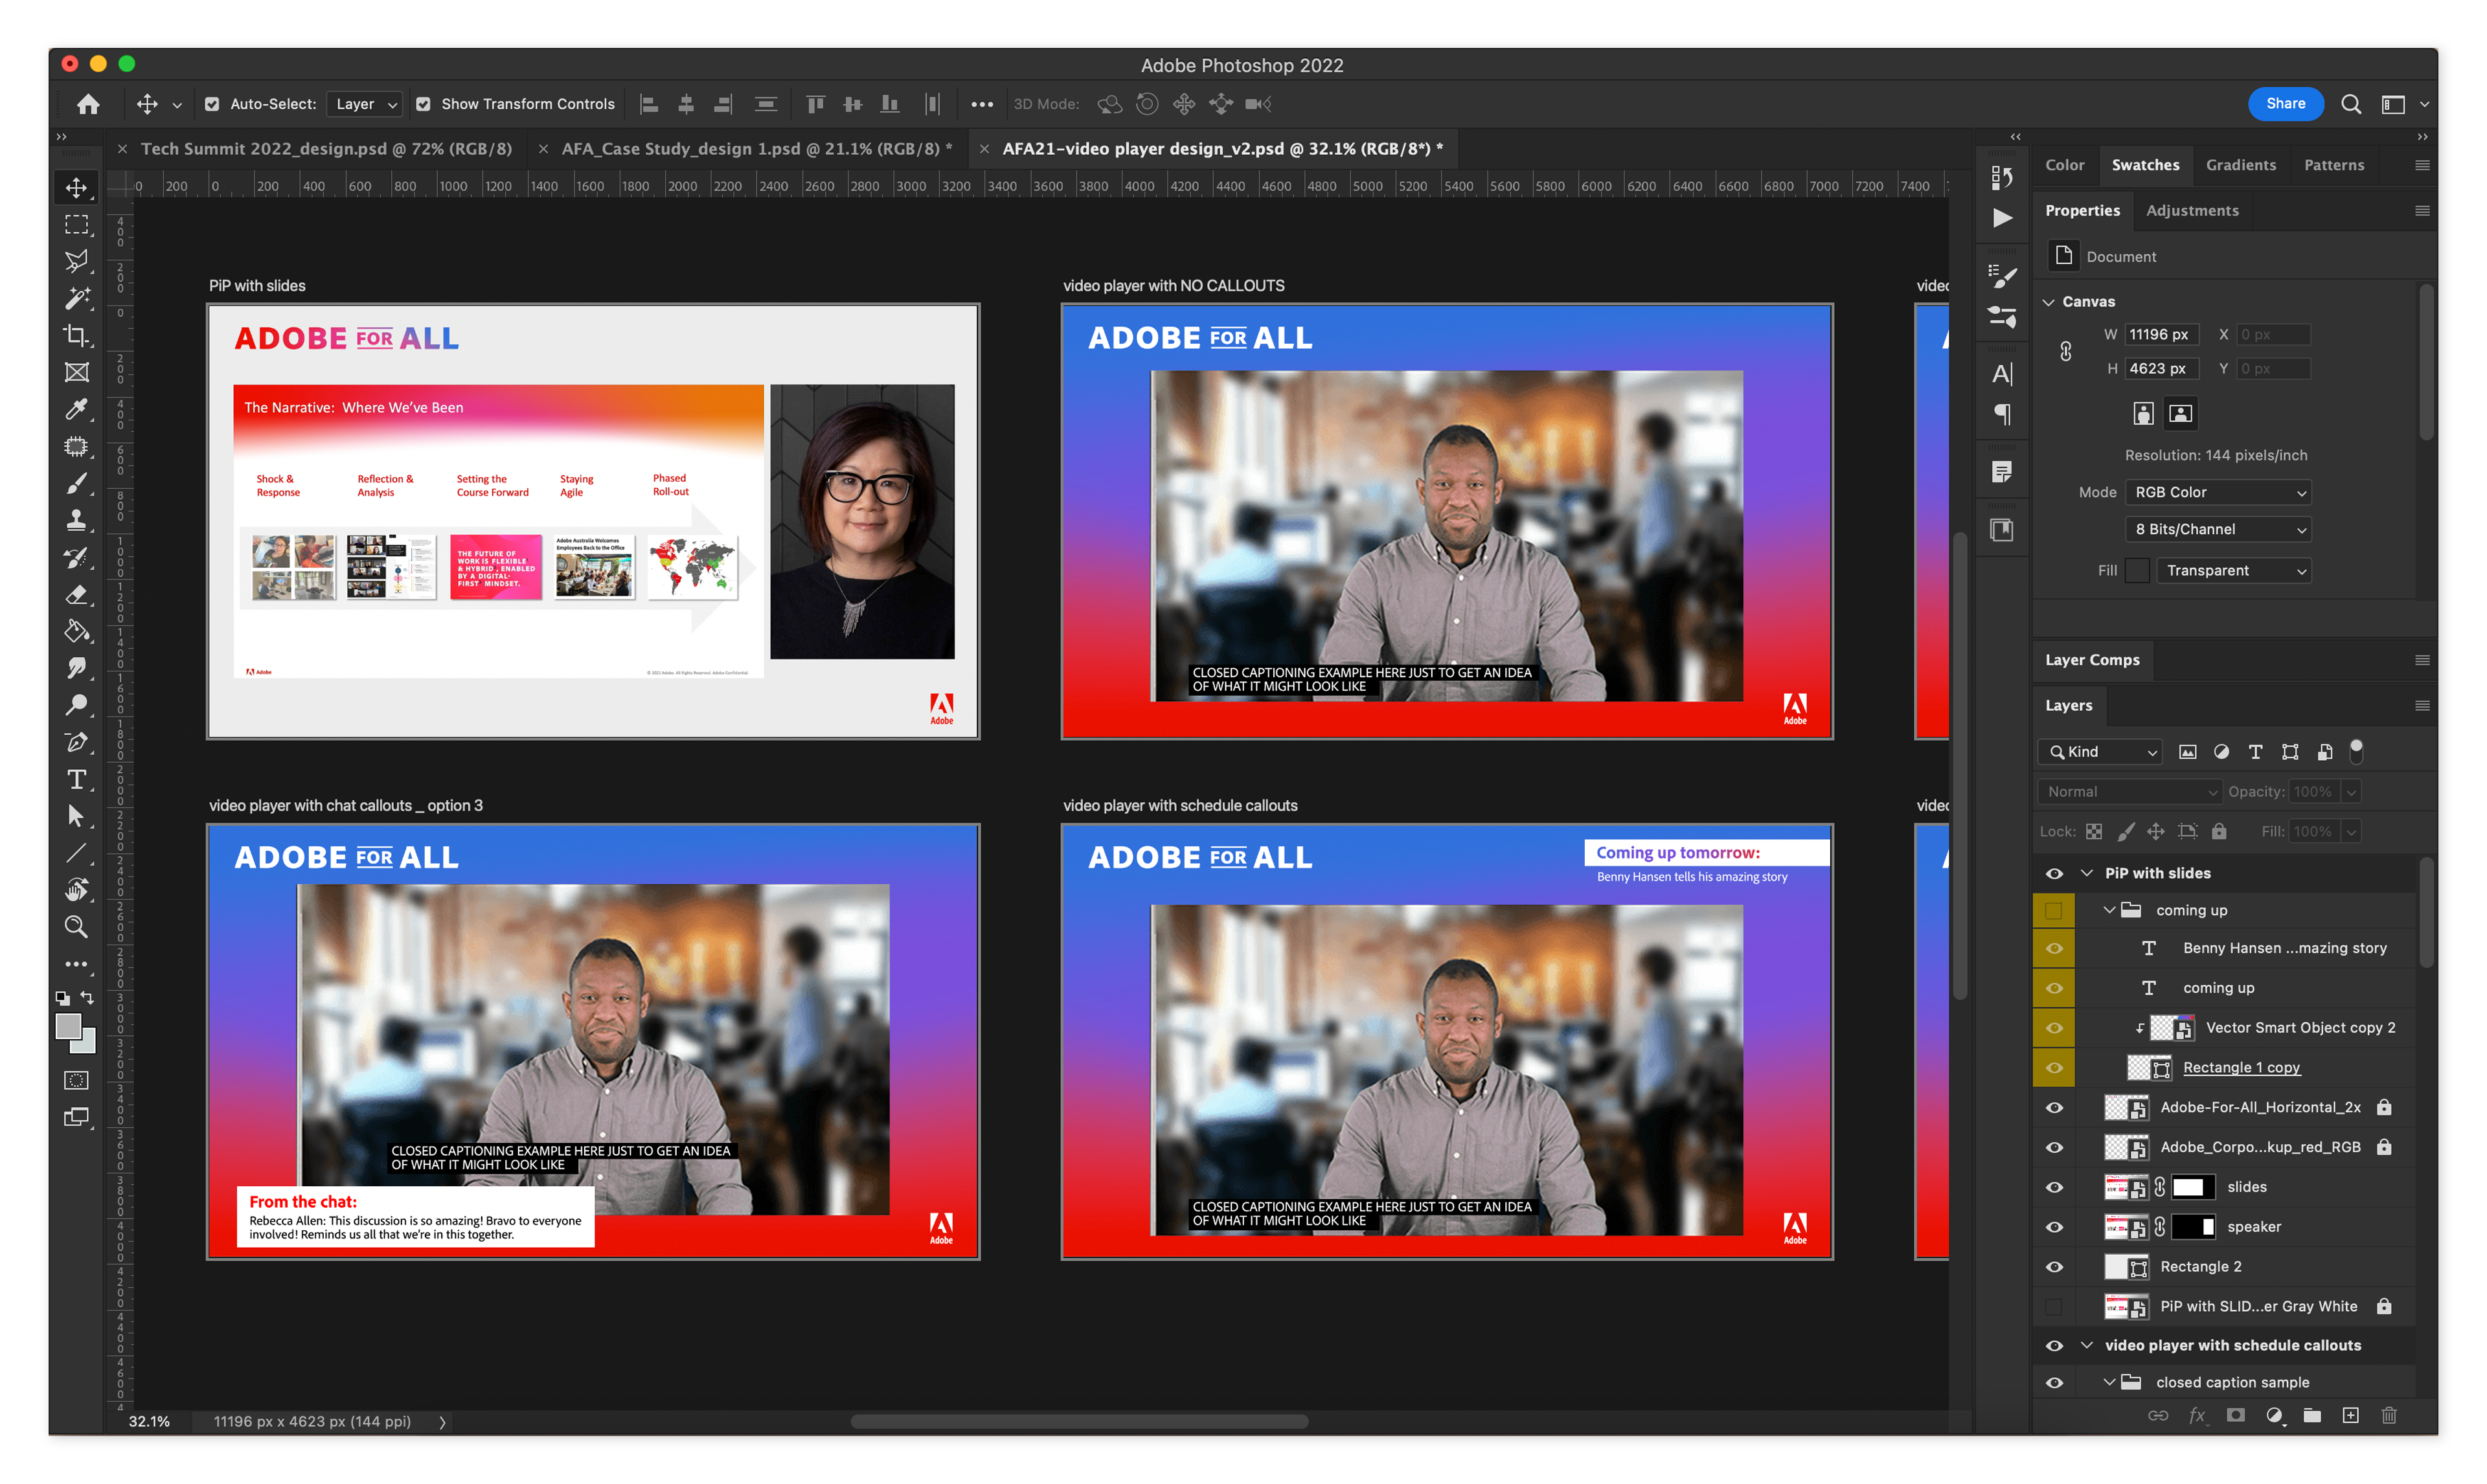The height and width of the screenshot is (1484, 2487).
Task: Select the Rectangular Marquee tool
Action: point(76,224)
